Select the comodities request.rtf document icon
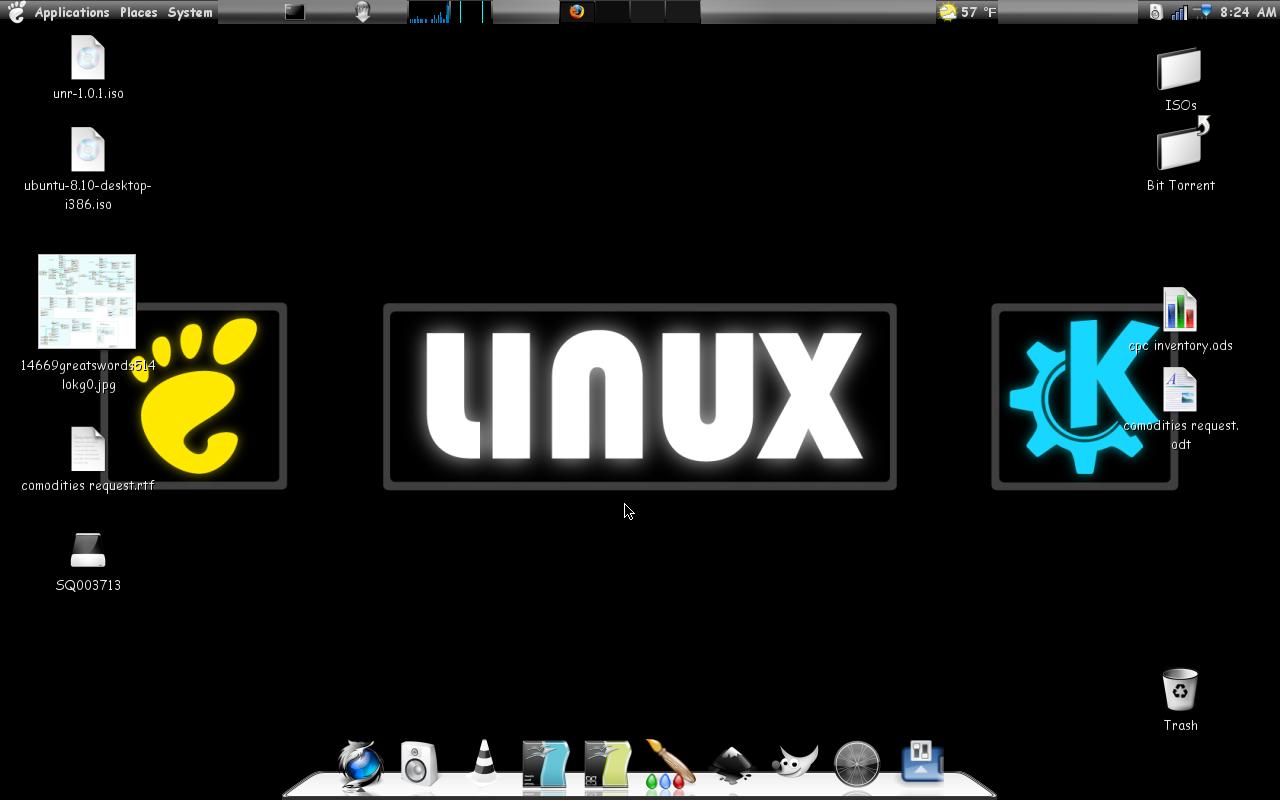The width and height of the screenshot is (1280, 800). point(88,449)
